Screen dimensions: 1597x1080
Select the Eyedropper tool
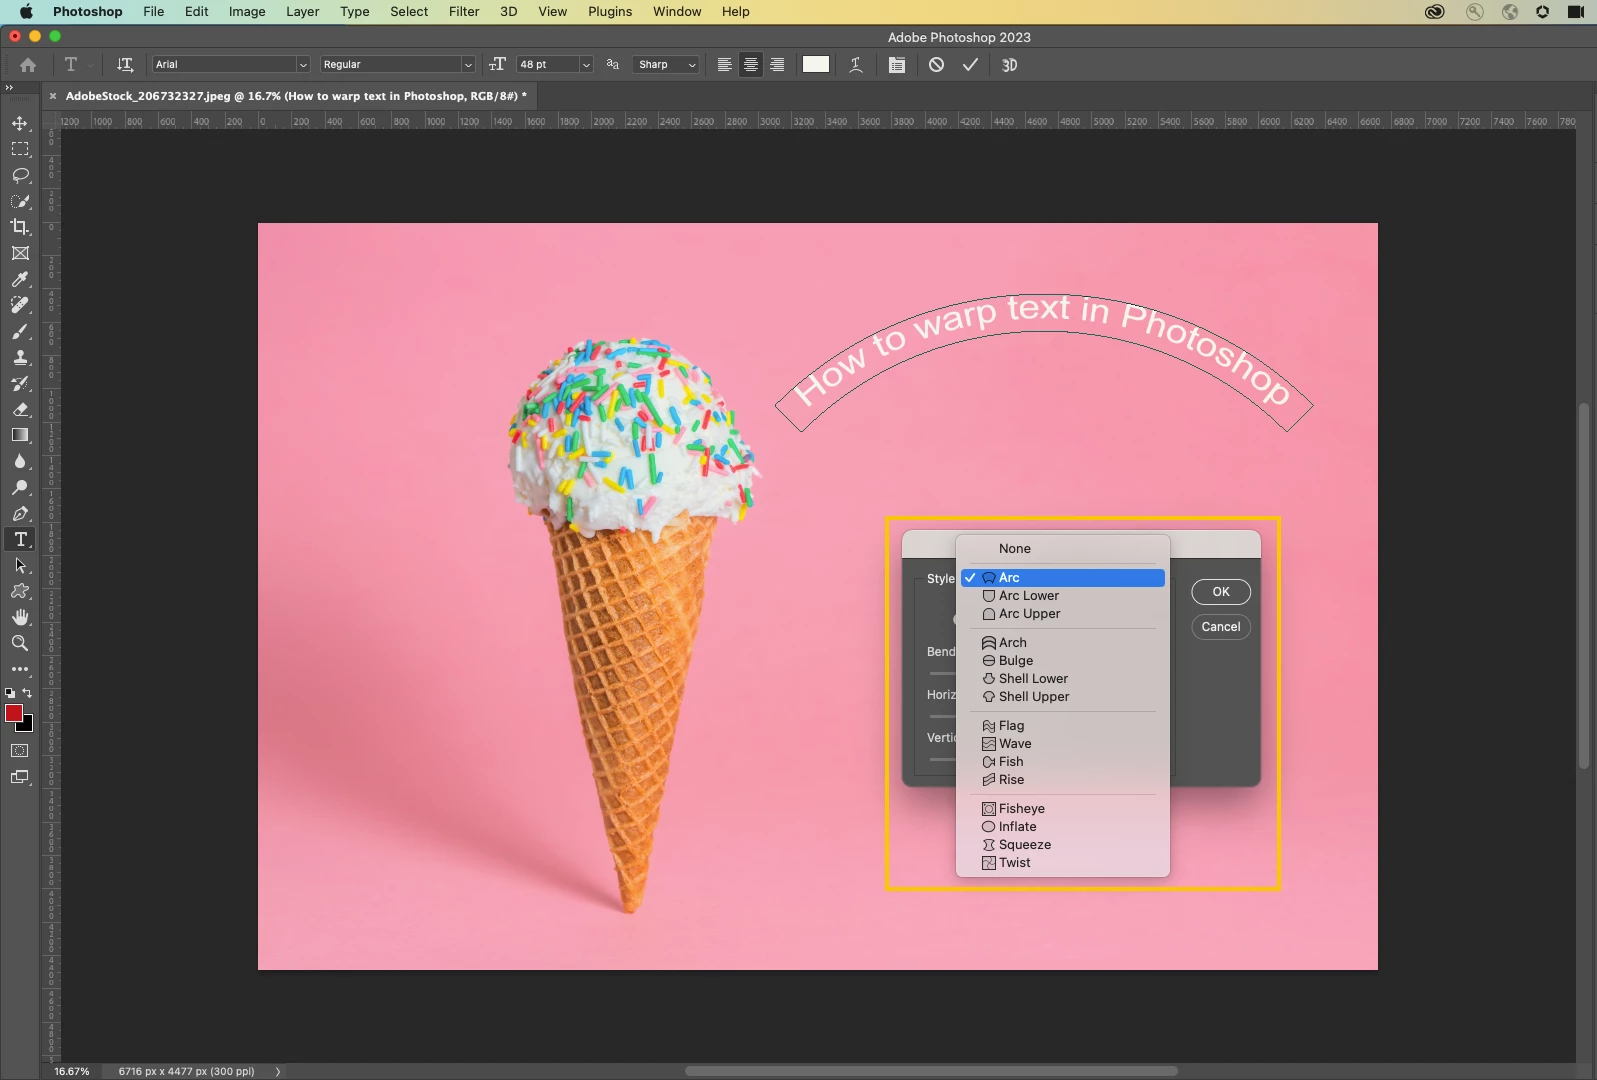pyautogui.click(x=20, y=279)
